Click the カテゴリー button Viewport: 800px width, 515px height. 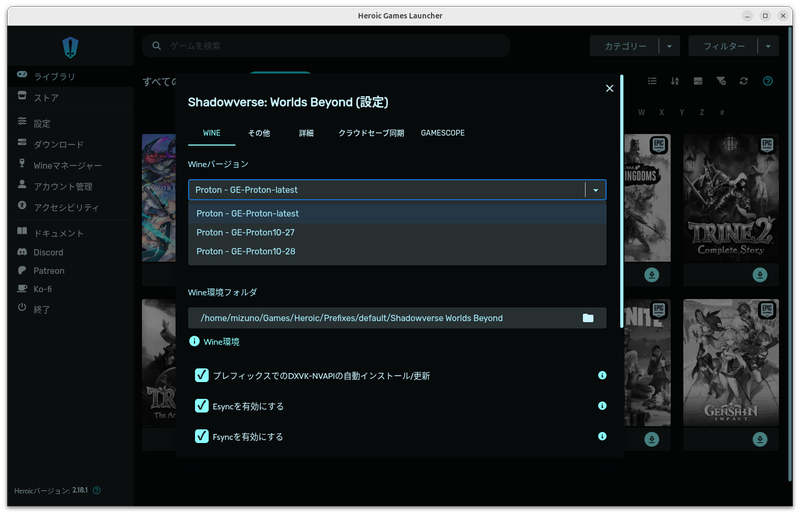pos(625,46)
